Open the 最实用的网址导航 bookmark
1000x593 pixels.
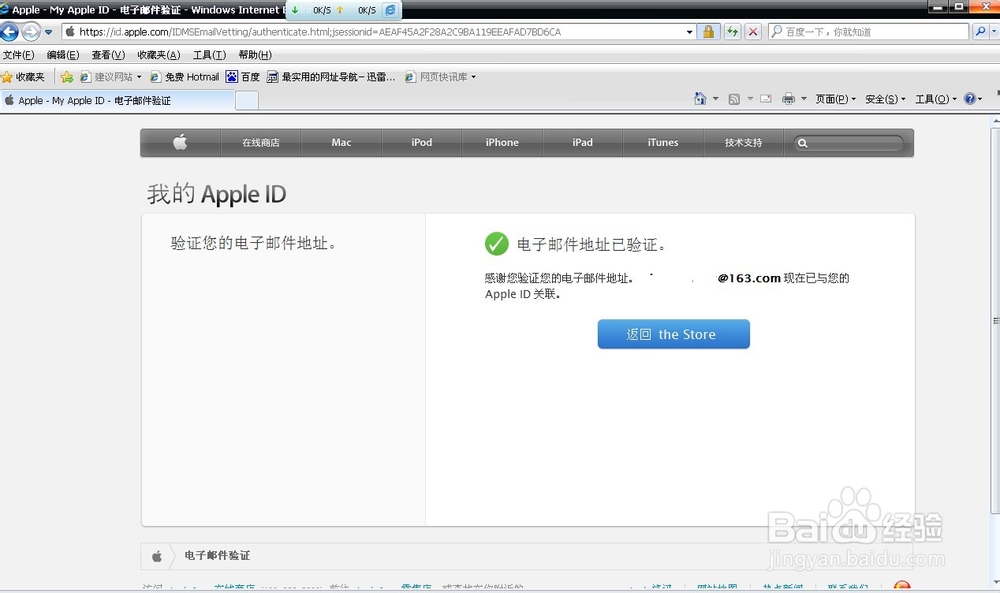(x=331, y=77)
